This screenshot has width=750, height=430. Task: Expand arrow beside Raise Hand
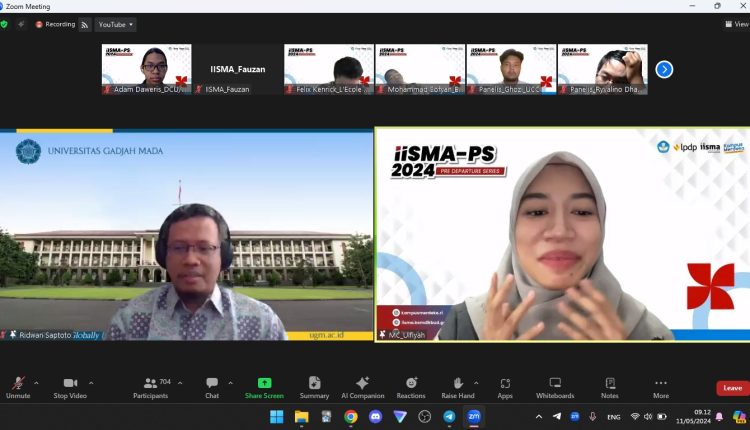tap(476, 383)
